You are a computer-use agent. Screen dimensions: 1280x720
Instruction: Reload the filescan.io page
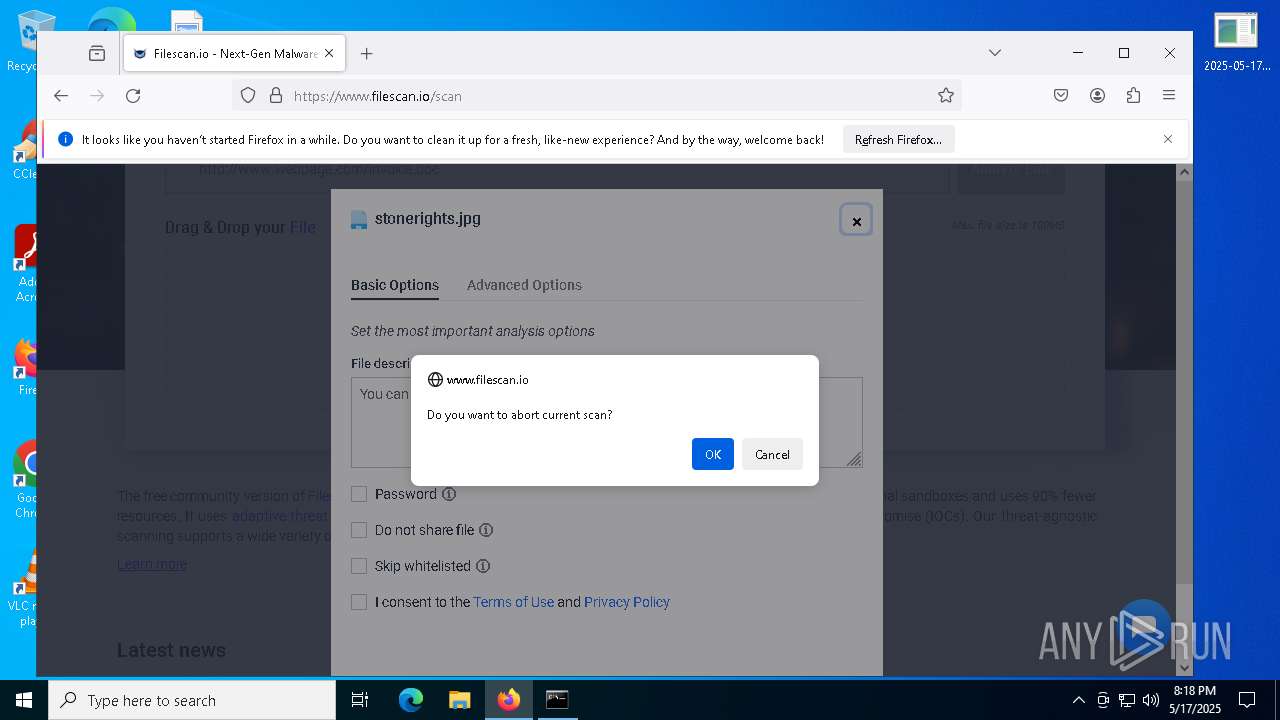(x=133, y=96)
